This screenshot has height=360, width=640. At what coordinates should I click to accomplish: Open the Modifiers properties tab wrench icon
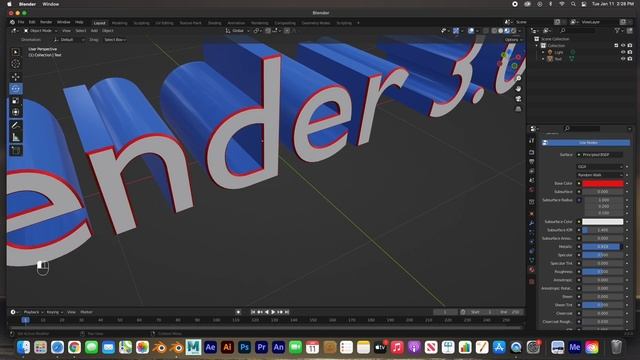[x=531, y=223]
